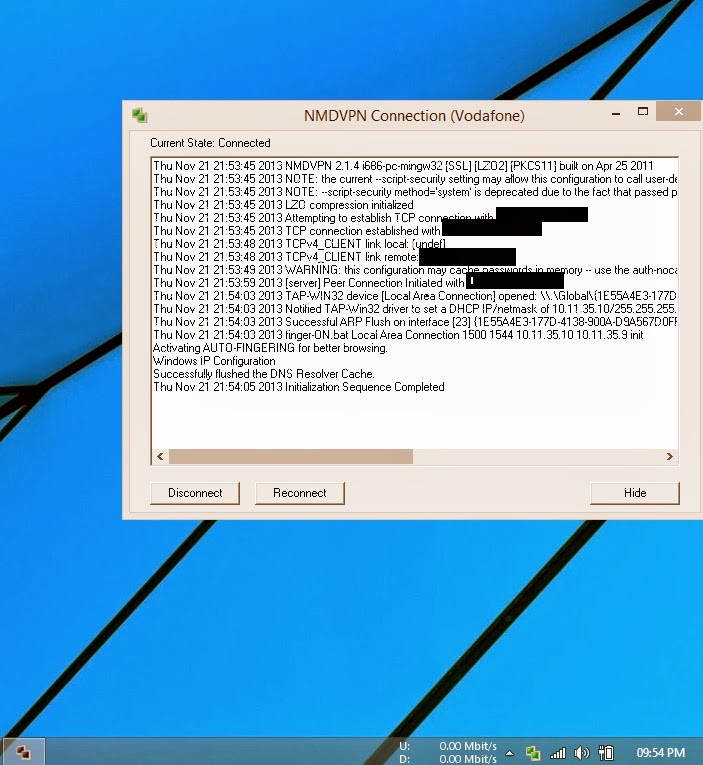Click the Reconnect button

[300, 493]
